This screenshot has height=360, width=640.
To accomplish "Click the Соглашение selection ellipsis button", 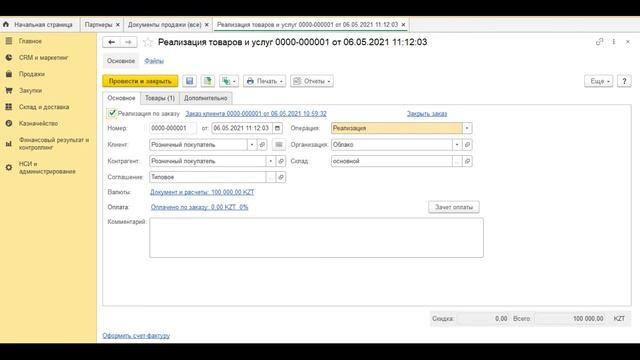I will click(x=270, y=177).
